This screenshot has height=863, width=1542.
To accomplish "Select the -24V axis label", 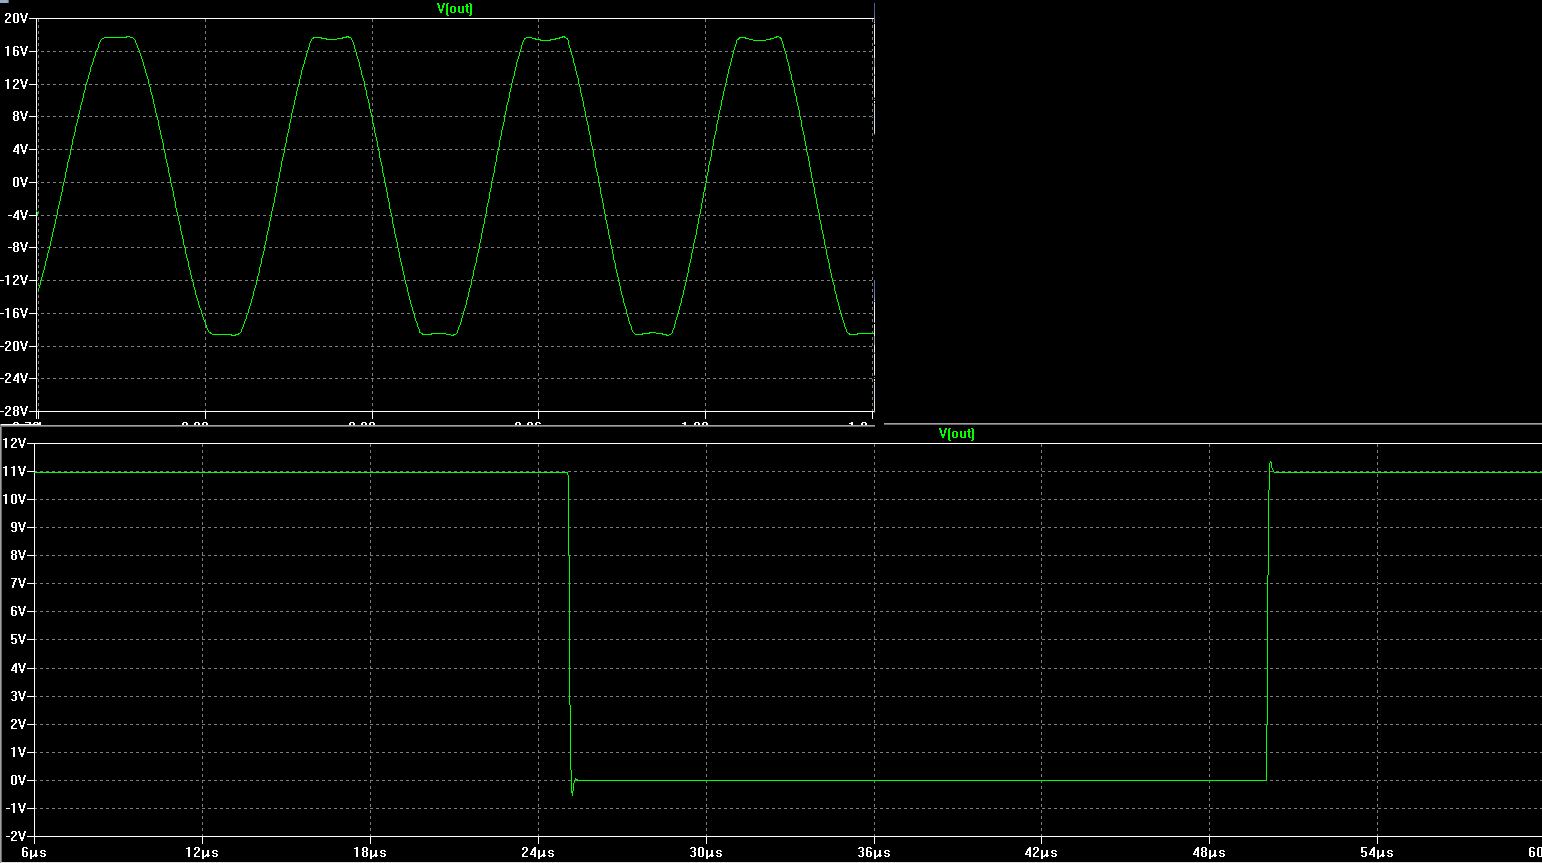I will pos(15,379).
